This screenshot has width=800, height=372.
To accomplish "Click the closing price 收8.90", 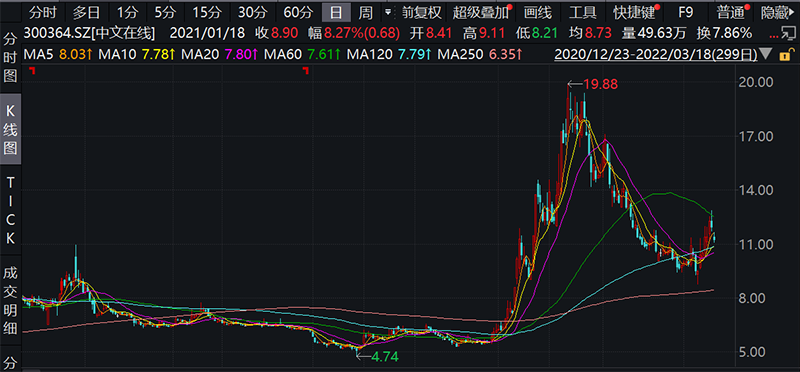I will (277, 34).
